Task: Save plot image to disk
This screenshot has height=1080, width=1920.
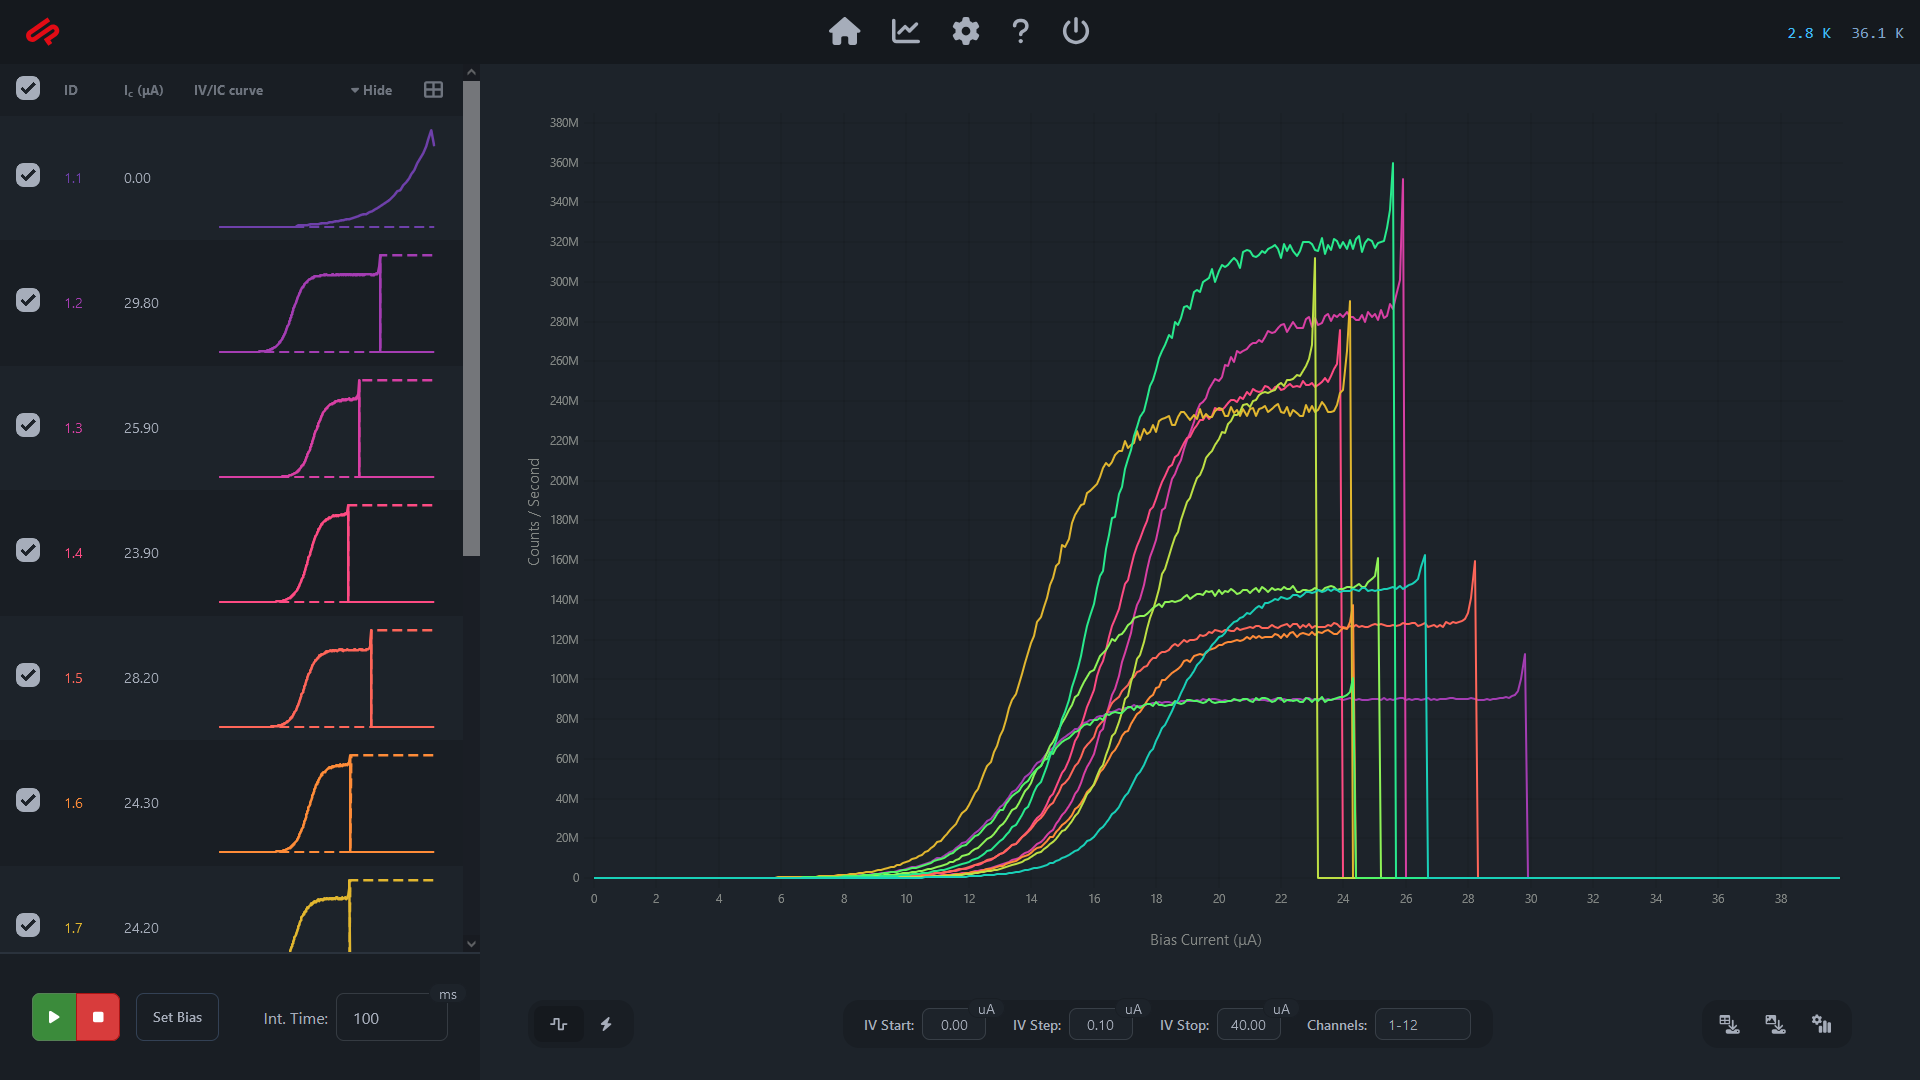Action: pyautogui.click(x=1775, y=1024)
